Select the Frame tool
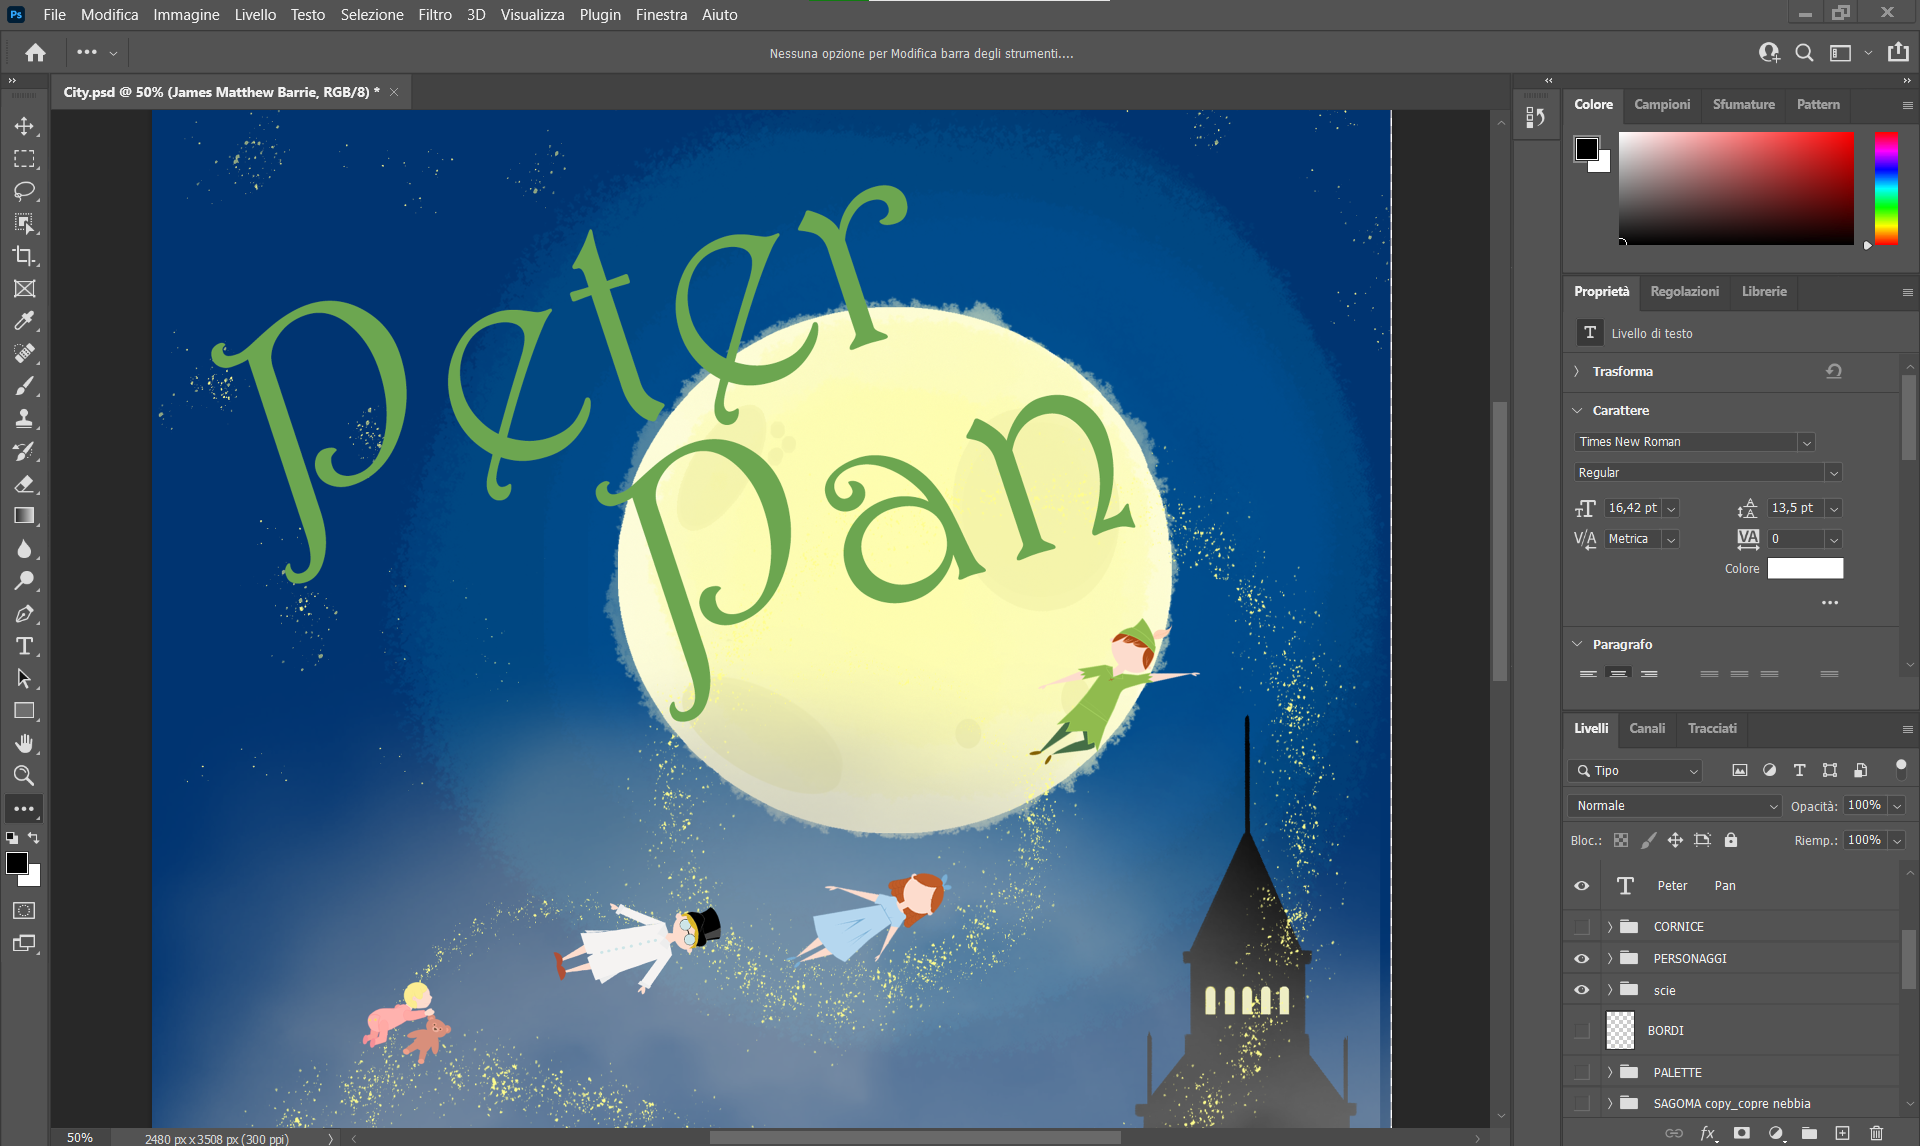The height and width of the screenshot is (1146, 1920). tap(24, 289)
